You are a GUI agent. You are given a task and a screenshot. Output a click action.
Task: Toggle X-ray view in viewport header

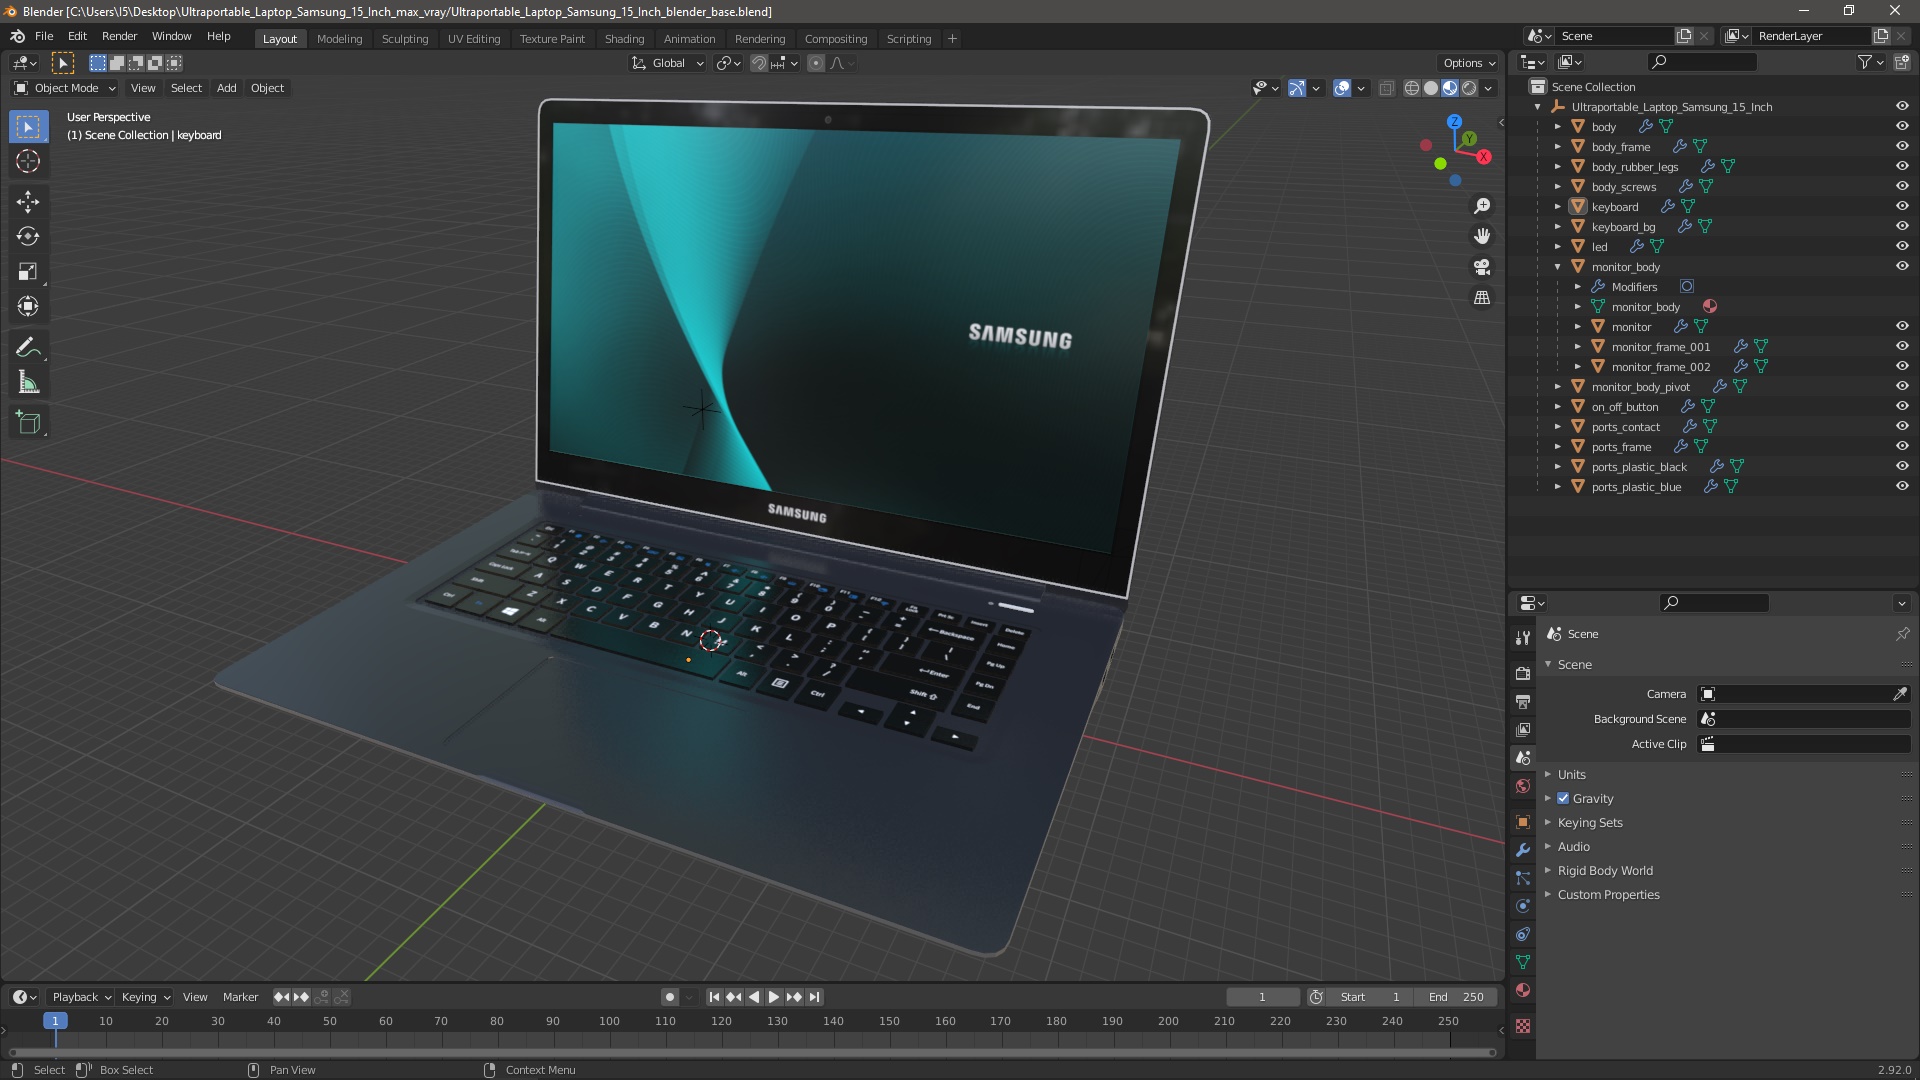1386,88
